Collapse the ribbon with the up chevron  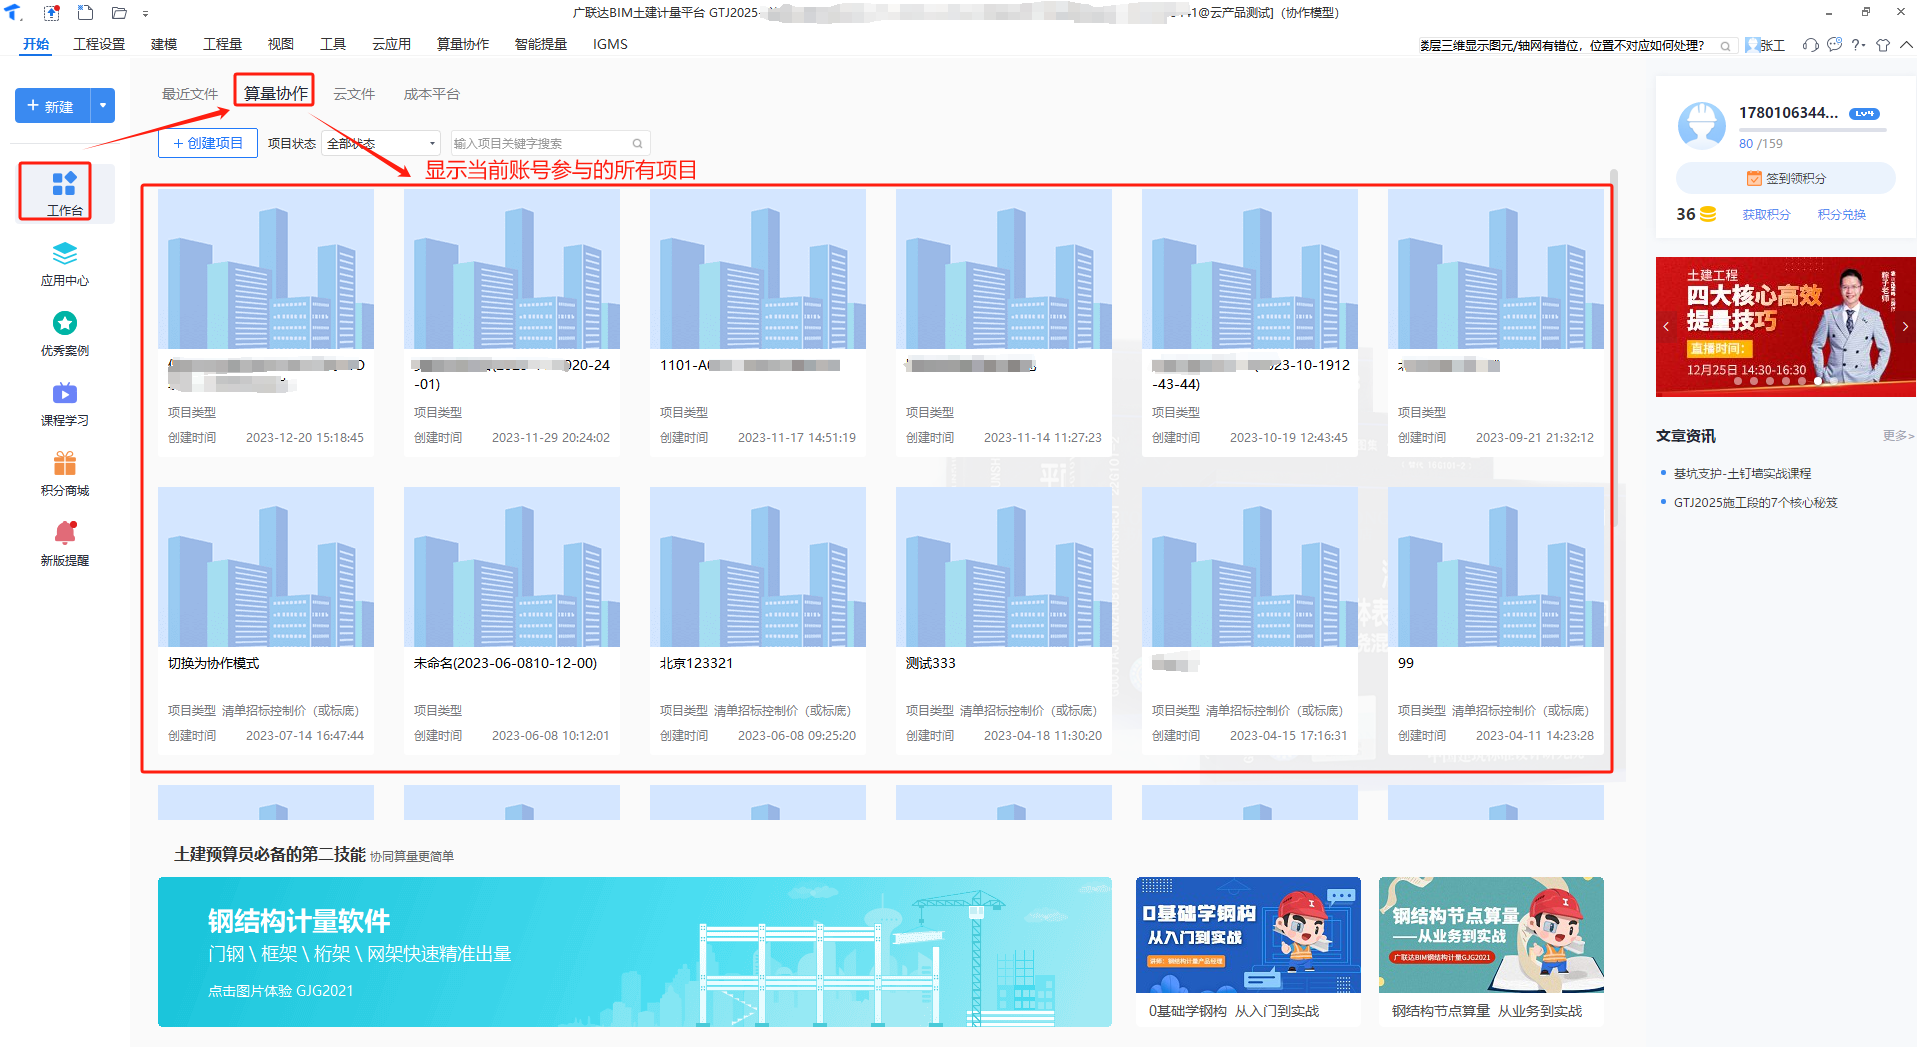pyautogui.click(x=1906, y=45)
